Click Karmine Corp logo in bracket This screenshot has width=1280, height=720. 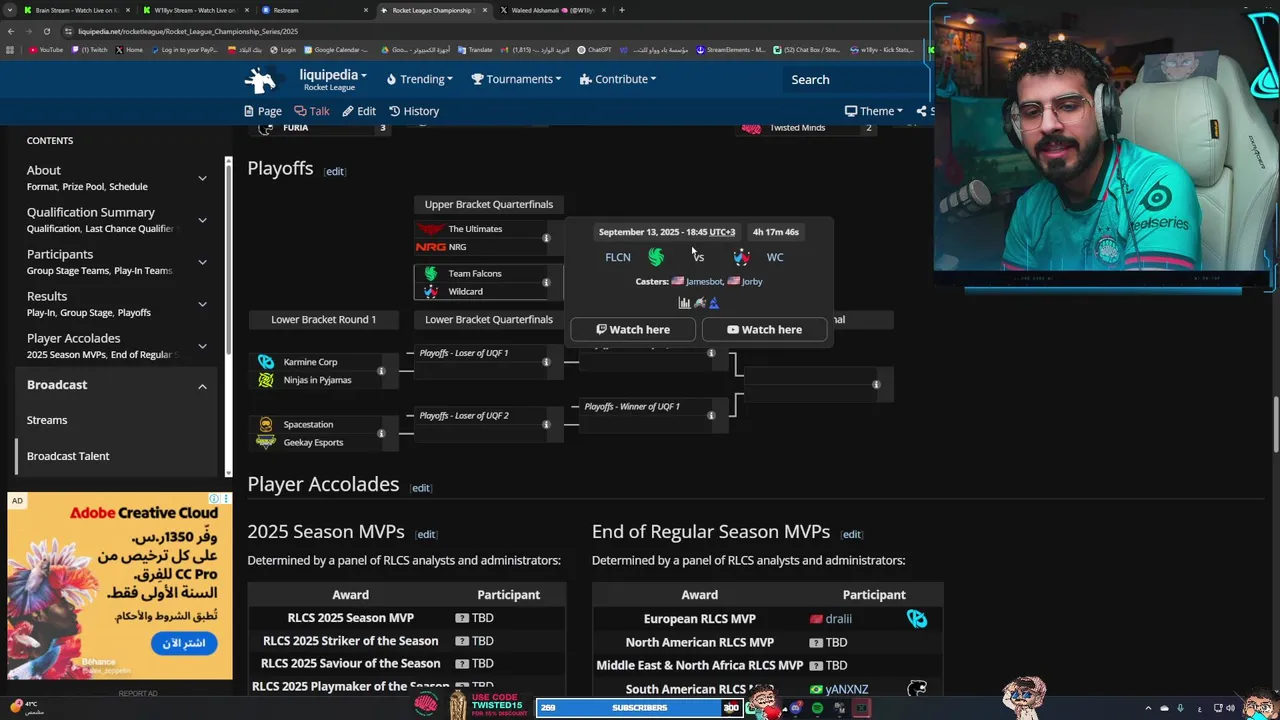point(266,362)
